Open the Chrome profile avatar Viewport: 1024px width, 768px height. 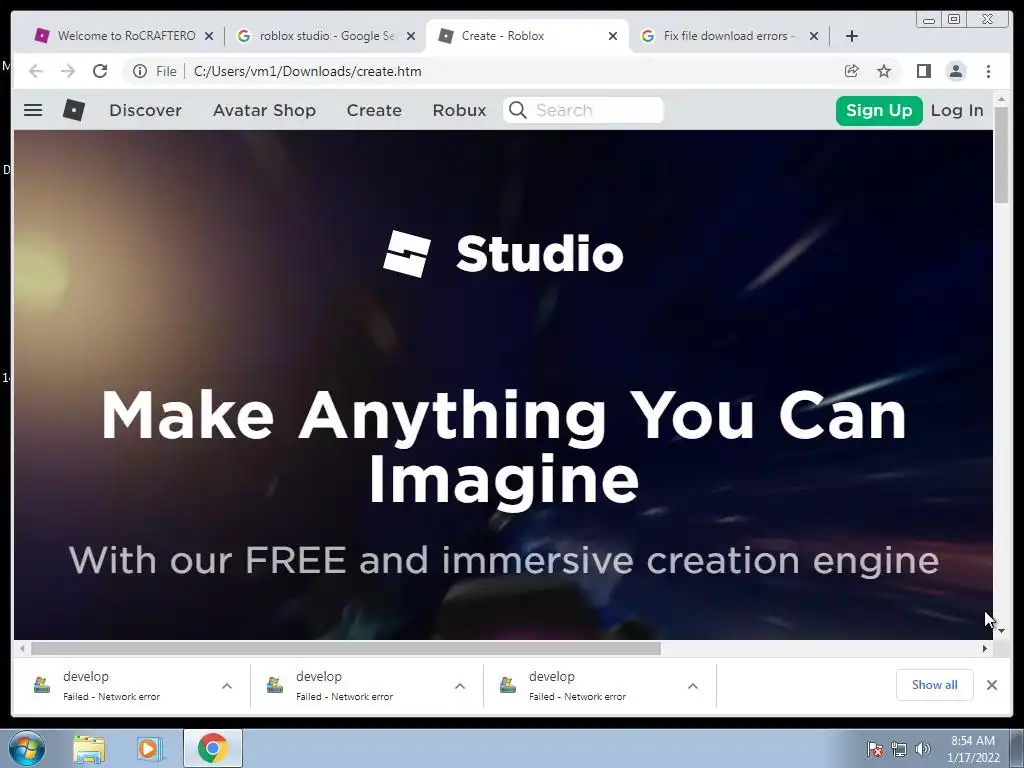955,71
